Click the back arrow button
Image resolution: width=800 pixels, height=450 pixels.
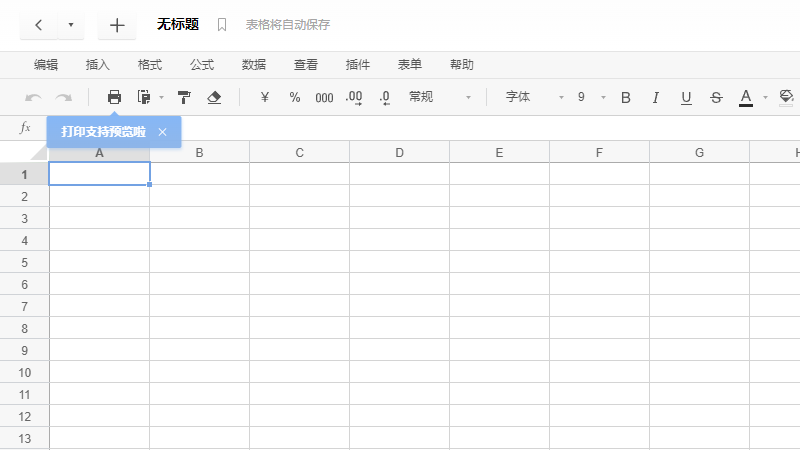[x=38, y=25]
